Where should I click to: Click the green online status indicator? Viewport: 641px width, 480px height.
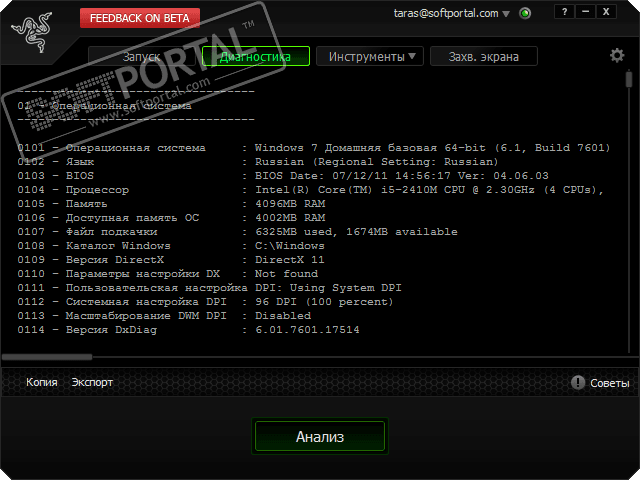point(525,13)
